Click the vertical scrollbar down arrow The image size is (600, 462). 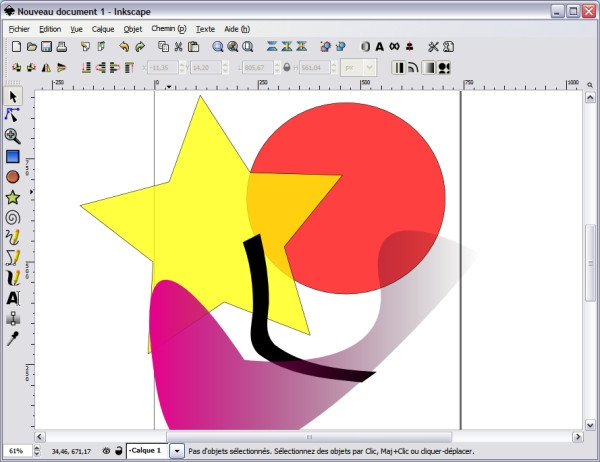pyautogui.click(x=590, y=424)
